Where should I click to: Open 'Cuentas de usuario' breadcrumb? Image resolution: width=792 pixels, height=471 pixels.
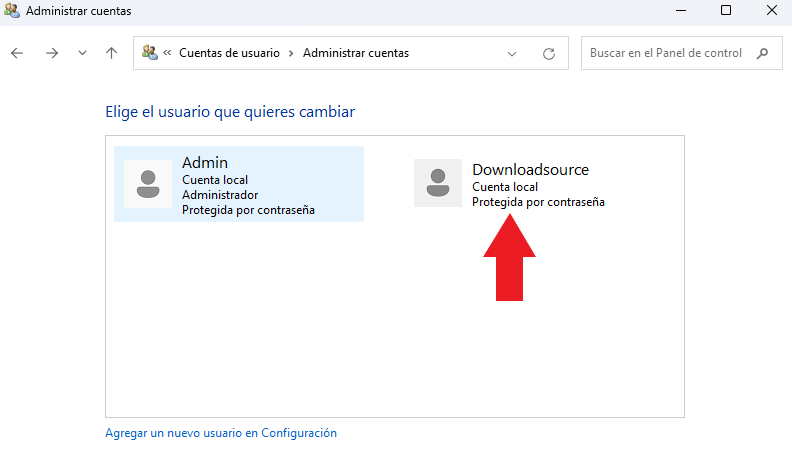[x=229, y=53]
